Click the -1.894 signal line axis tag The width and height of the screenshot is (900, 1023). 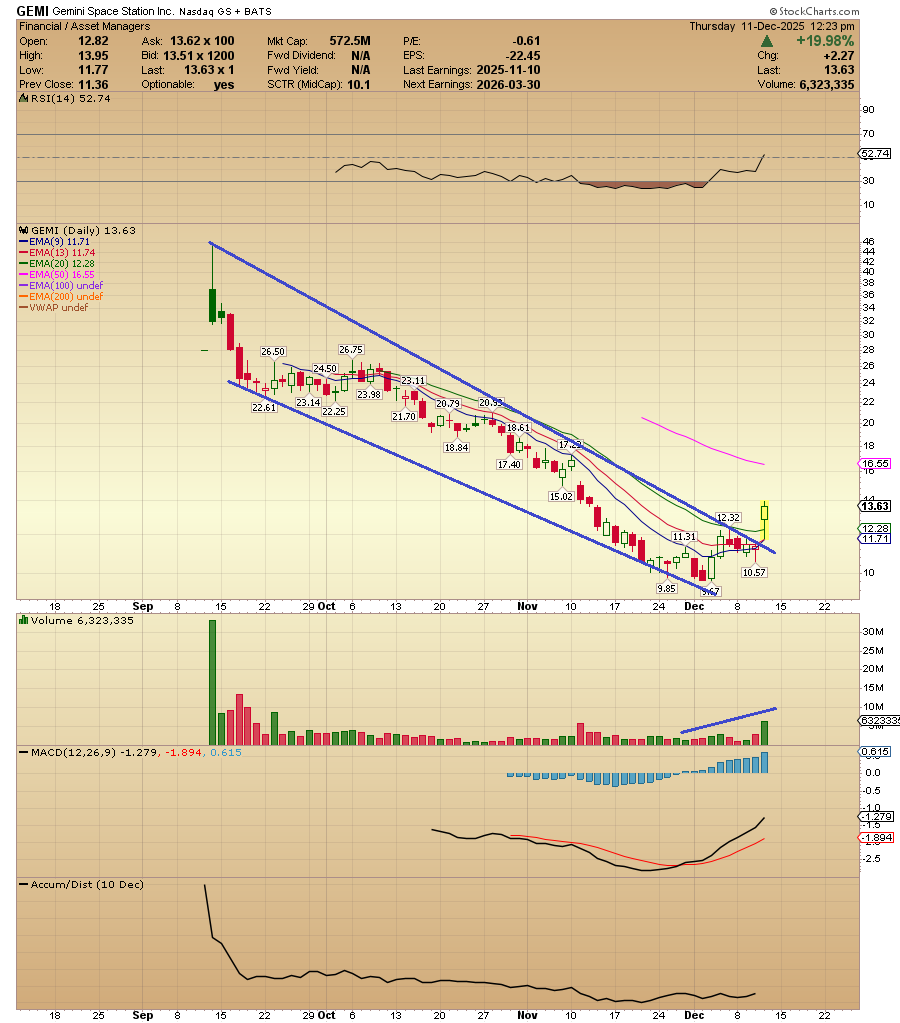tap(875, 838)
